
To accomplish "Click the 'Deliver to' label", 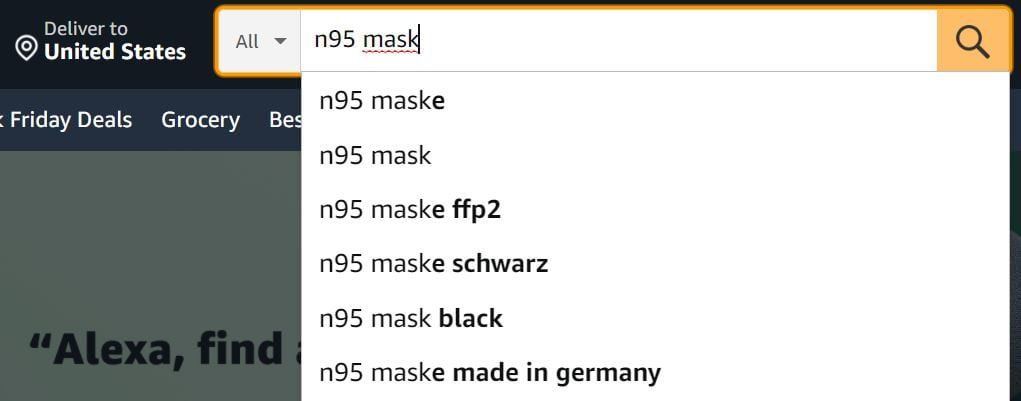I will (86, 29).
